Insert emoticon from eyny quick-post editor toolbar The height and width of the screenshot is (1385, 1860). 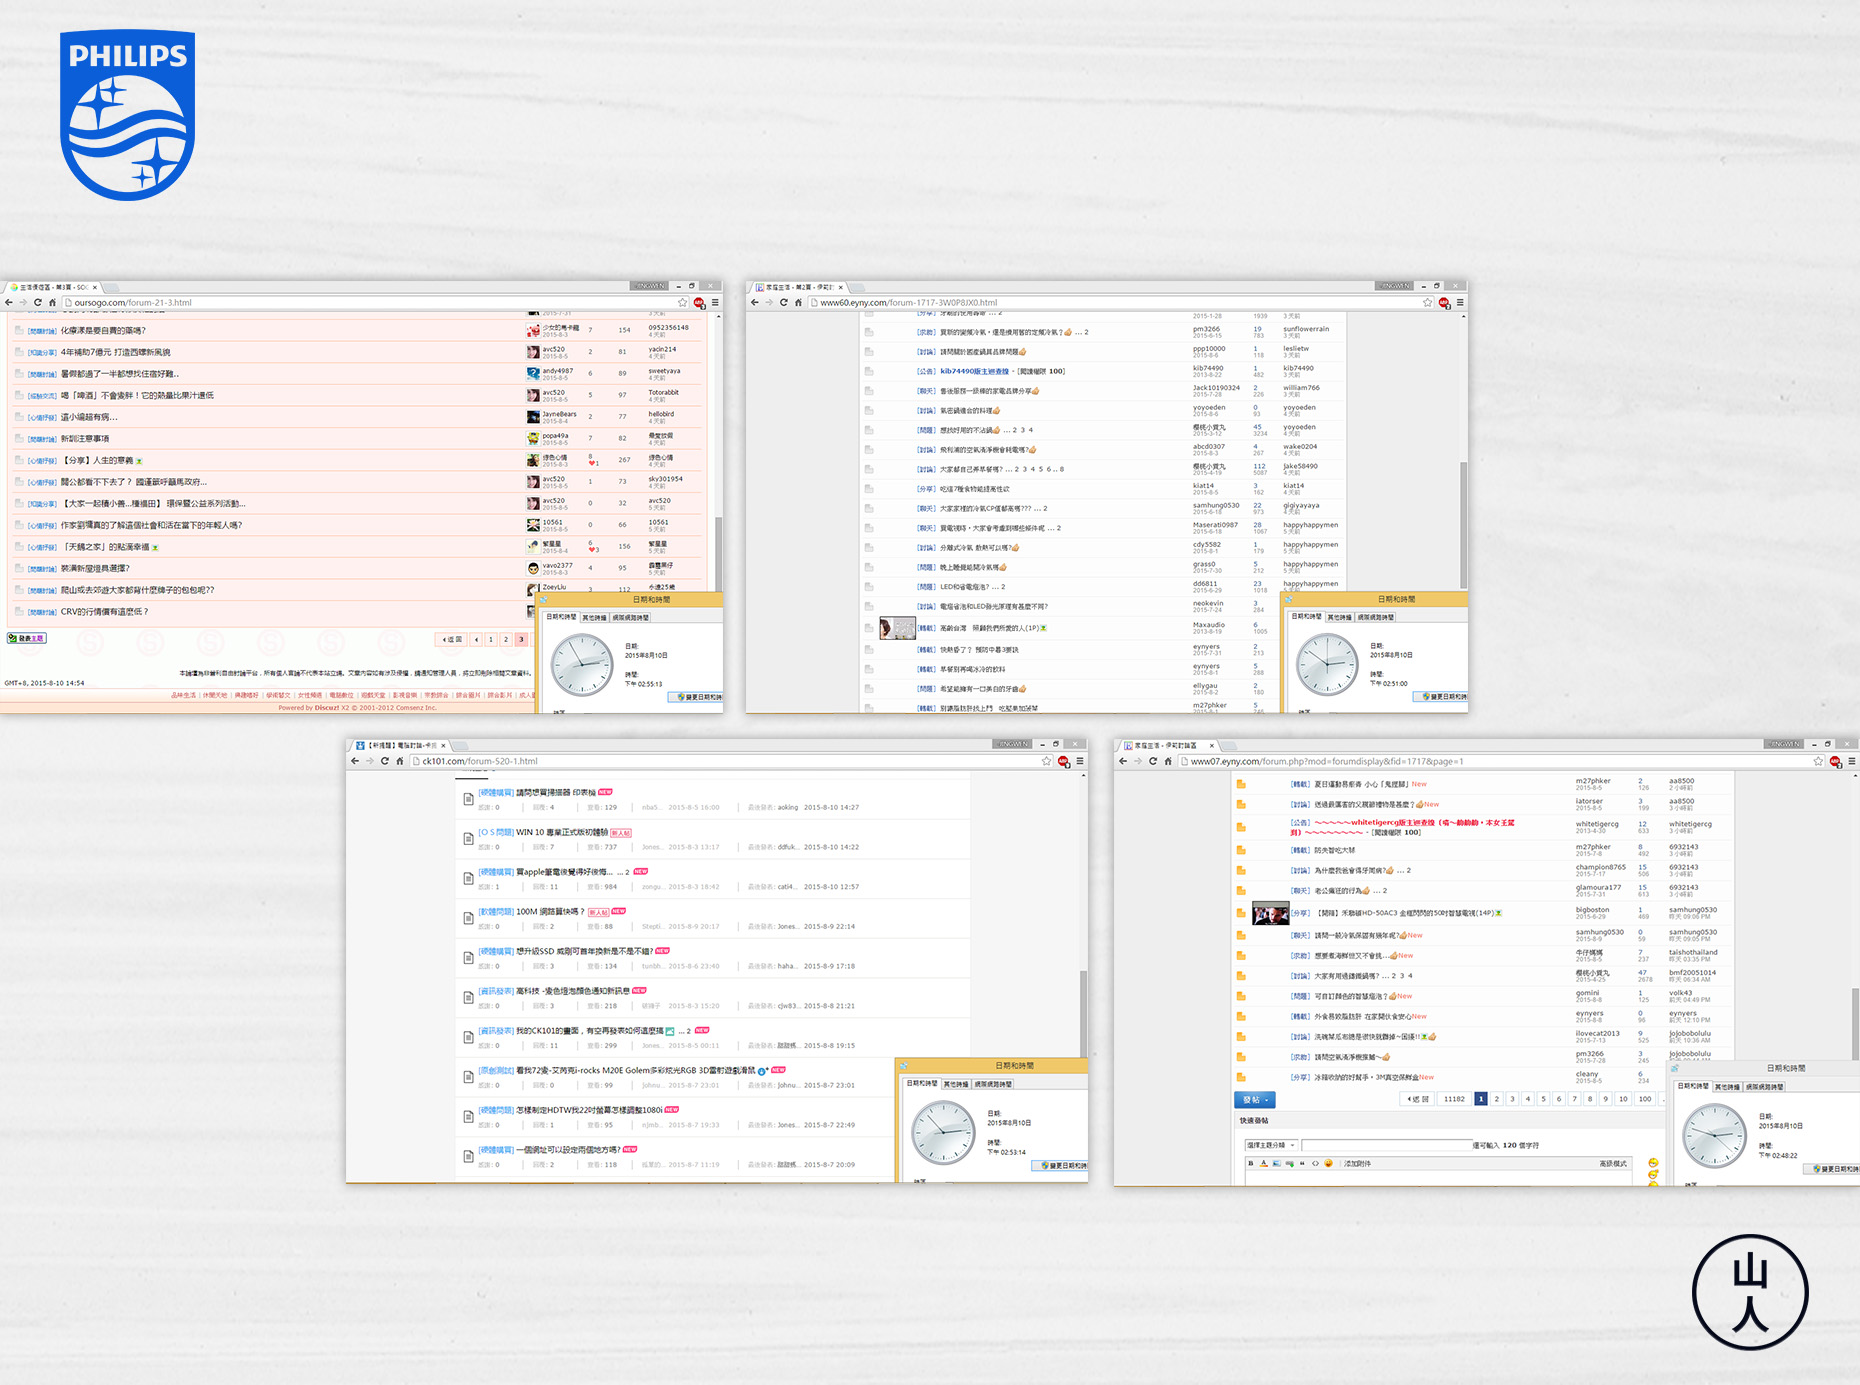point(1328,1163)
